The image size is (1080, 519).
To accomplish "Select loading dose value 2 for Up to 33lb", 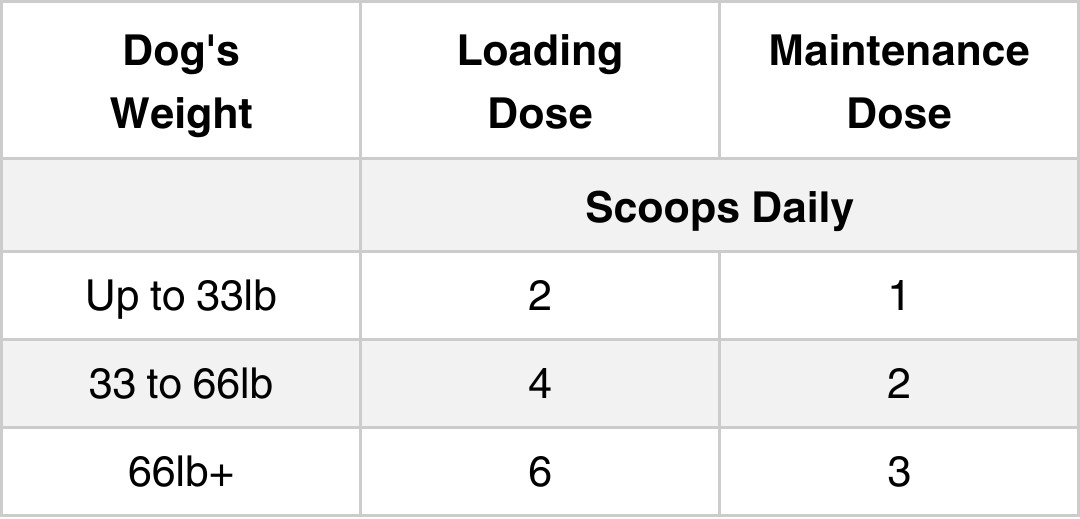I will point(540,296).
